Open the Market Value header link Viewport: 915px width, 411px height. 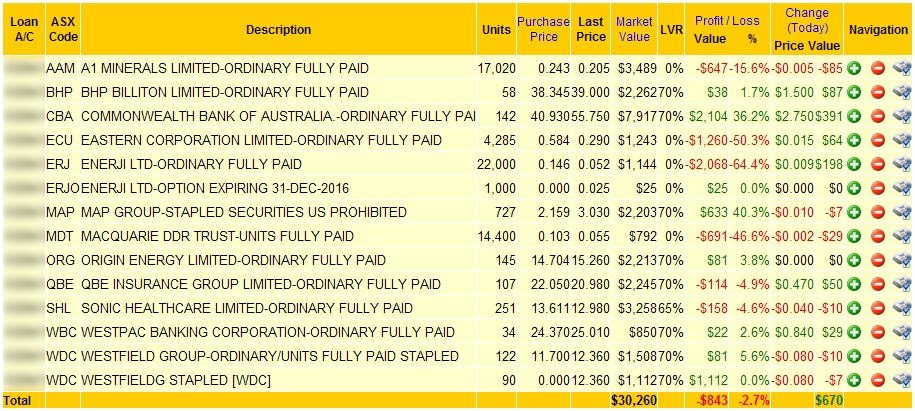tap(634, 29)
